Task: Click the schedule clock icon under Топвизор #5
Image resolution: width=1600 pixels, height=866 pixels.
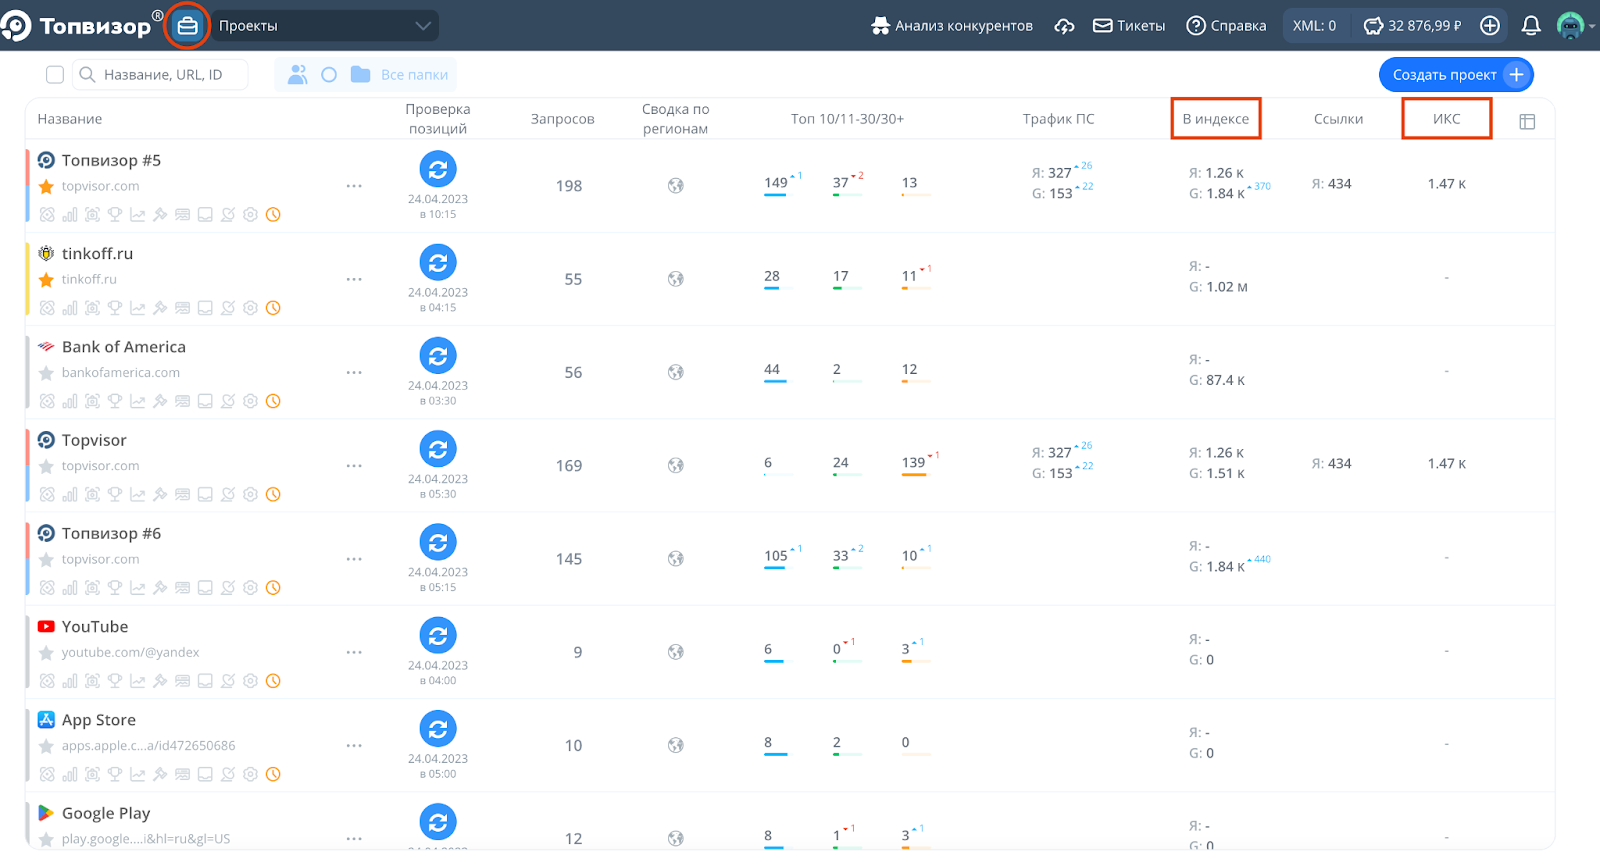Action: tap(273, 215)
